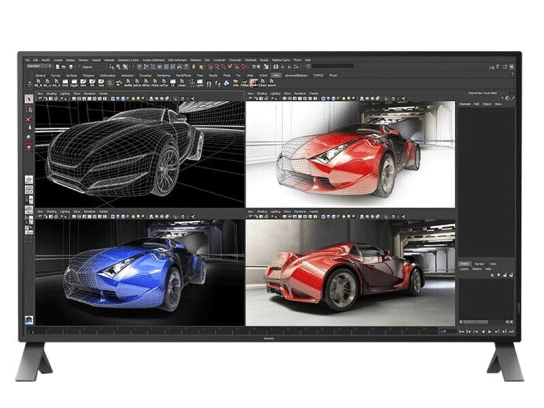Open the Animation menu set dropdown
This screenshot has height=408, width=544.
click(39, 66)
